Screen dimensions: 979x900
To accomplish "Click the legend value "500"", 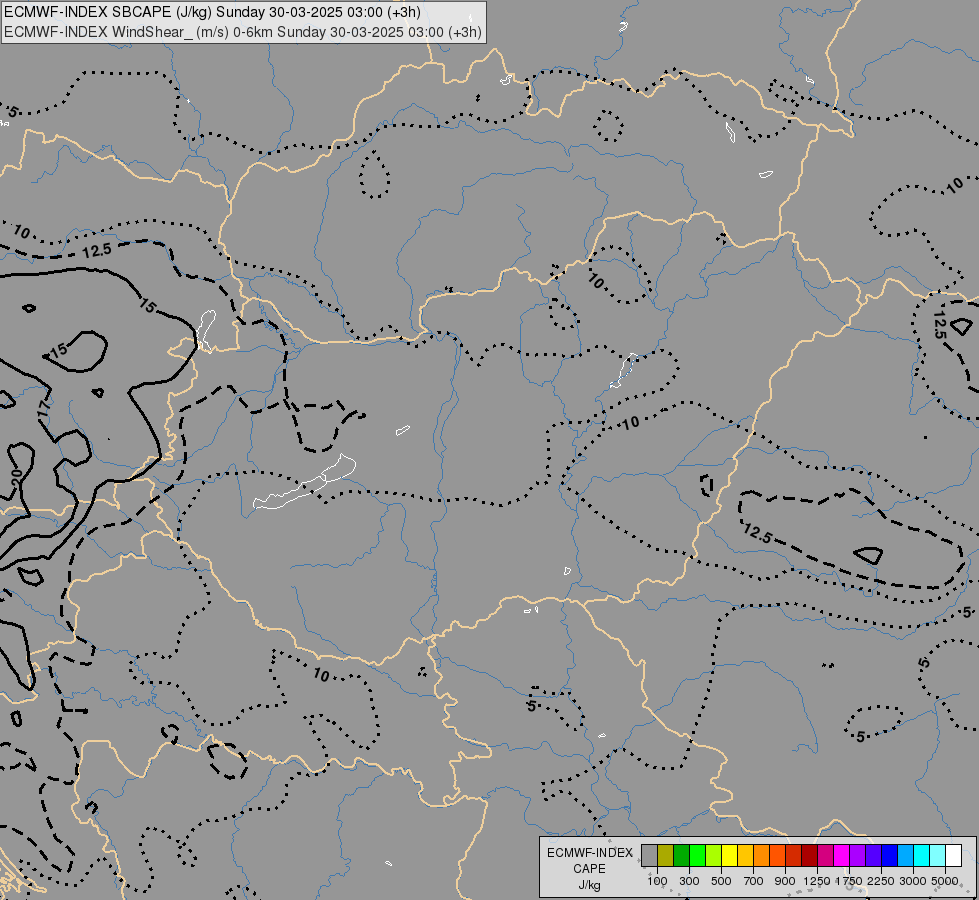I will (721, 881).
